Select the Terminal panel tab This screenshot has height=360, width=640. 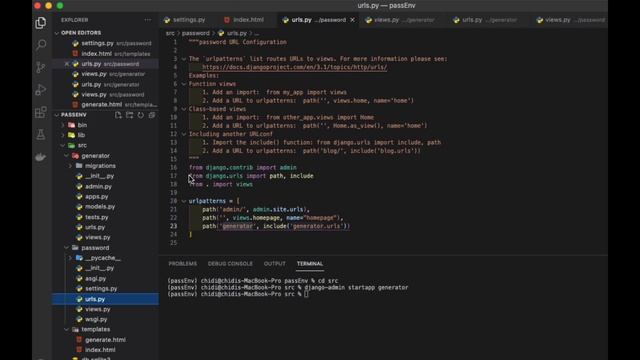click(310, 264)
